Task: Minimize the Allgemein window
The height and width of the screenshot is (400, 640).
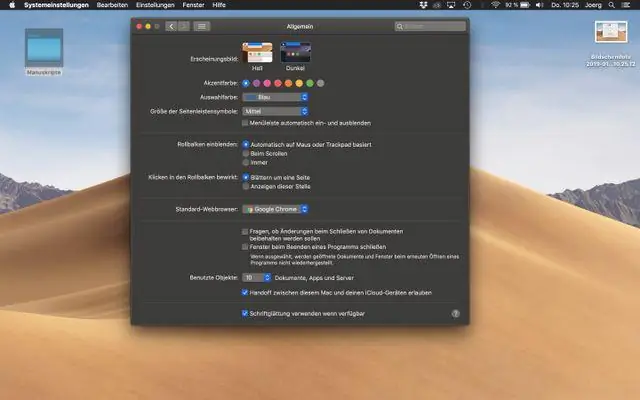Action: [148, 27]
